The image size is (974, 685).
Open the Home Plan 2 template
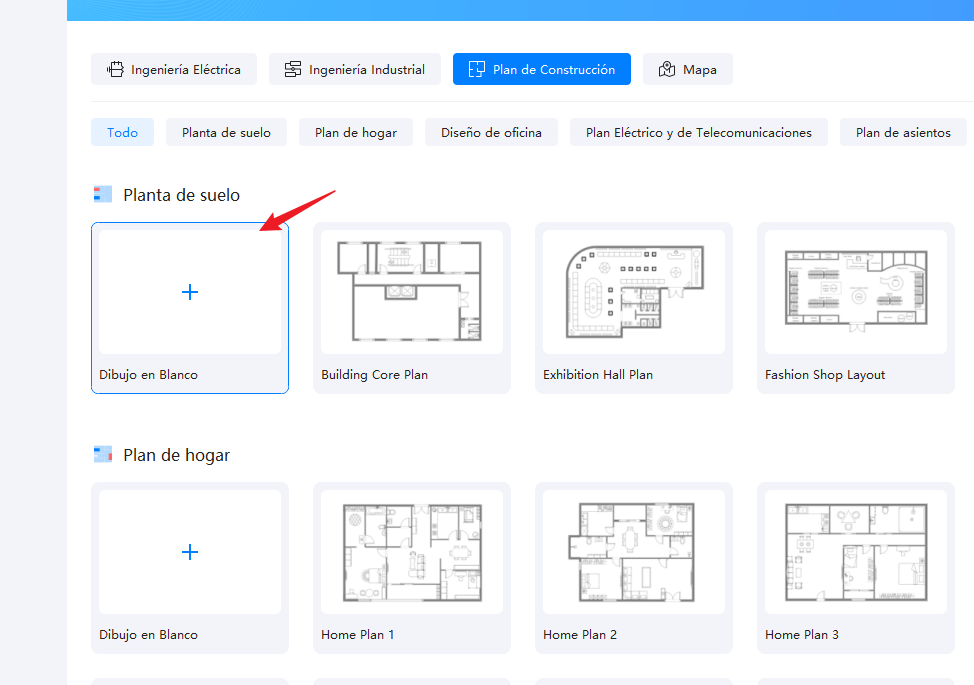coord(634,552)
